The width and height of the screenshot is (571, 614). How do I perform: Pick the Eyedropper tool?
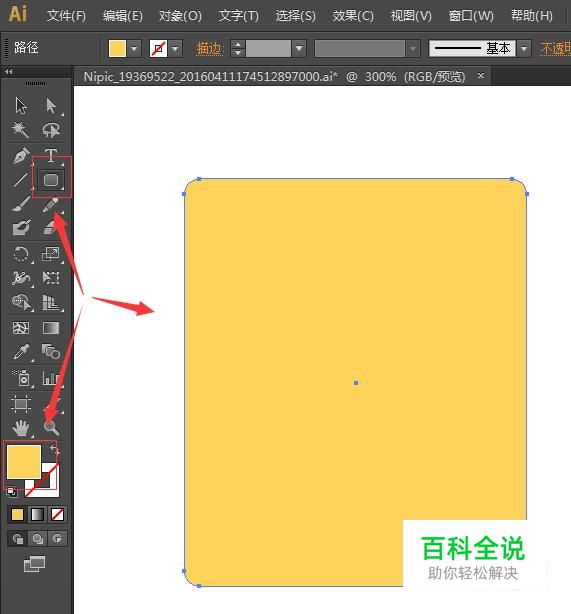pyautogui.click(x=21, y=352)
